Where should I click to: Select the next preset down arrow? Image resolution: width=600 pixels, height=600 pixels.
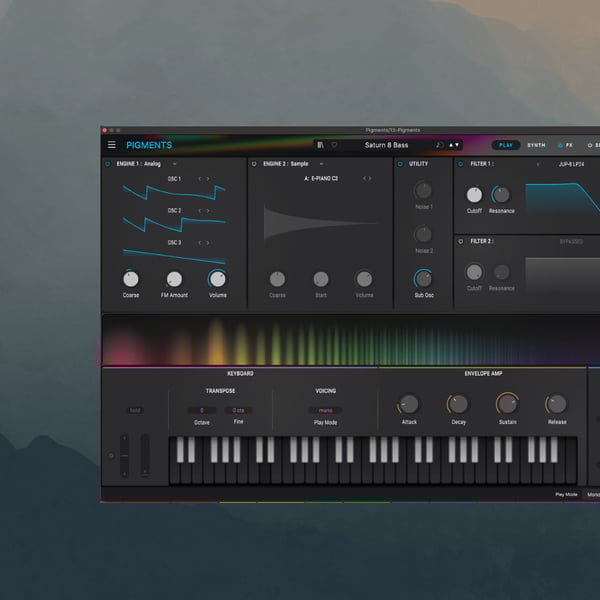(x=457, y=145)
